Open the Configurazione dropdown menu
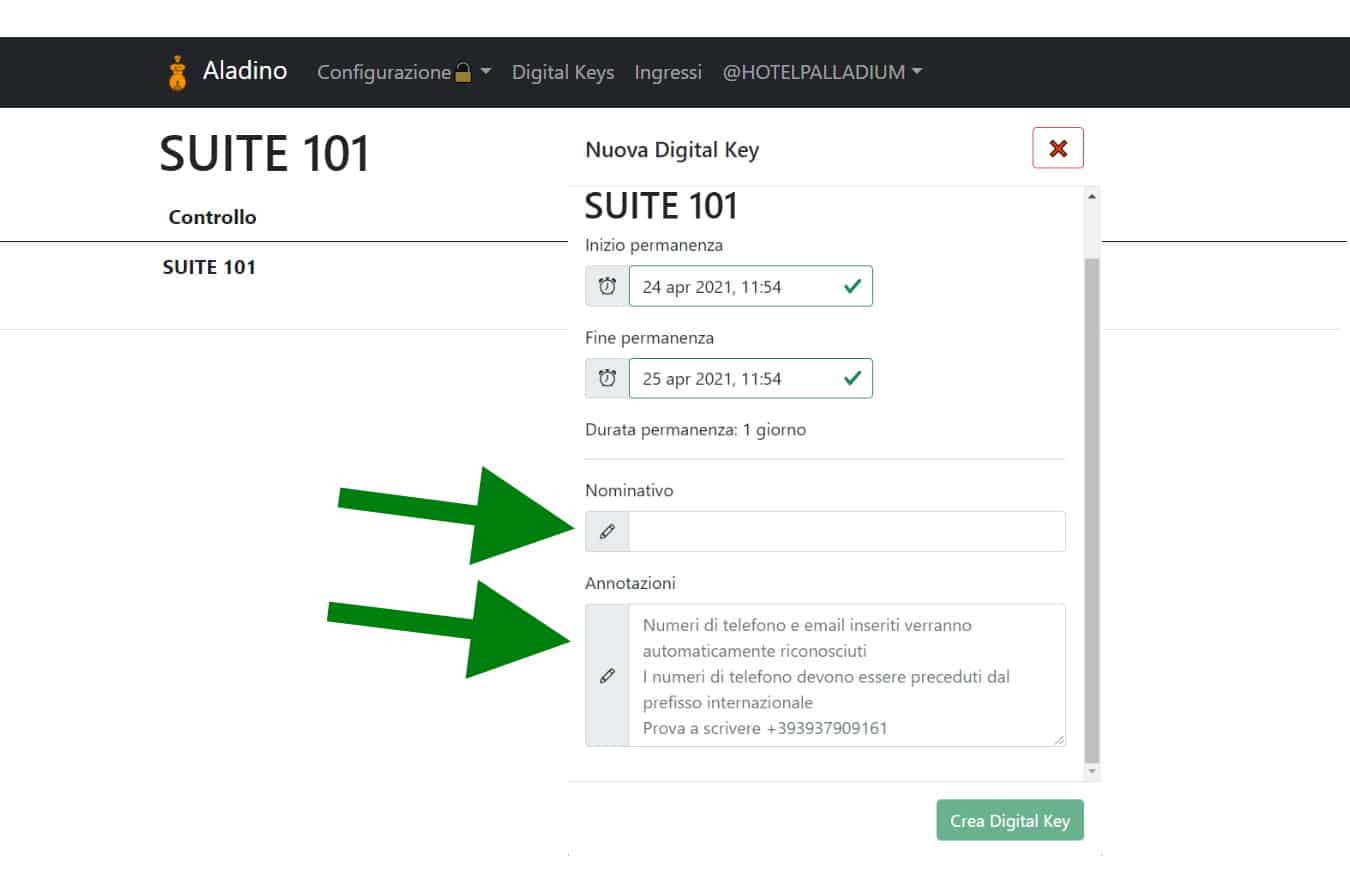The width and height of the screenshot is (1350, 869). 404,72
